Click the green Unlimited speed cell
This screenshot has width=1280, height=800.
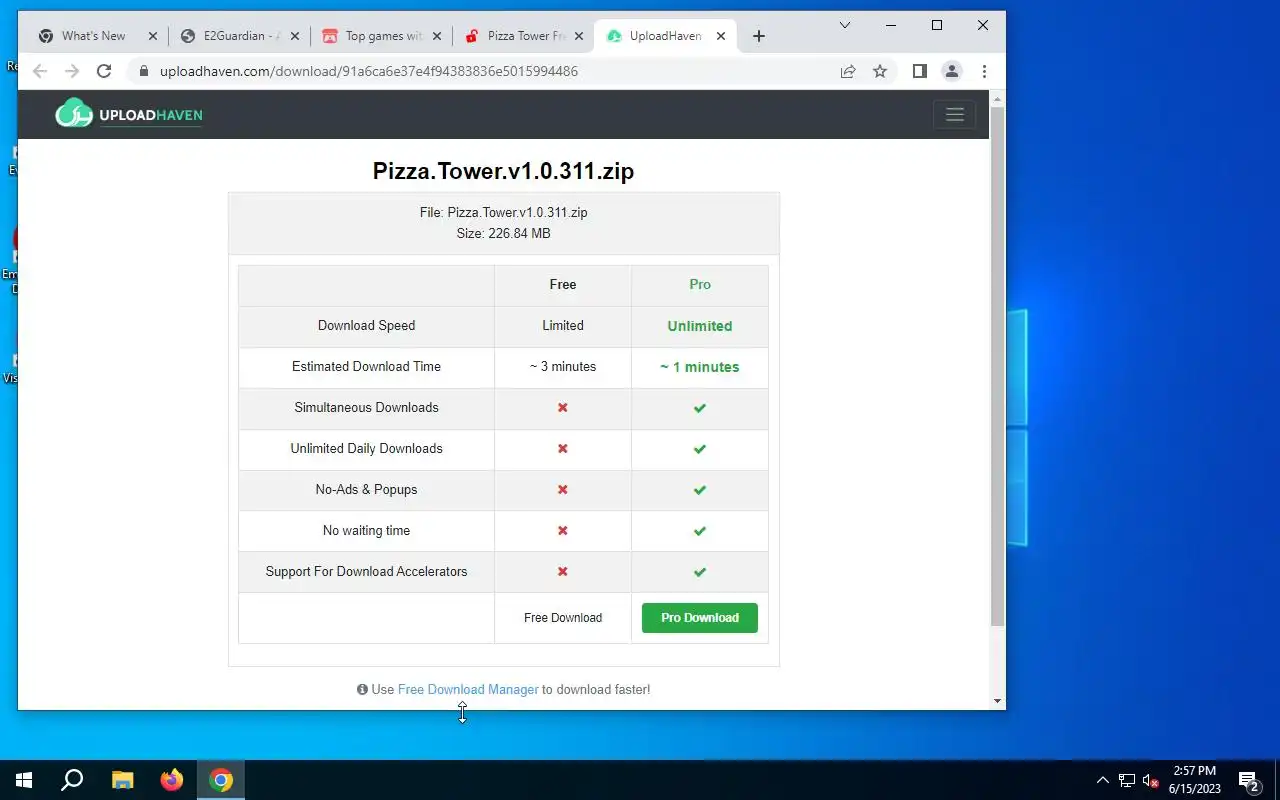tap(700, 326)
